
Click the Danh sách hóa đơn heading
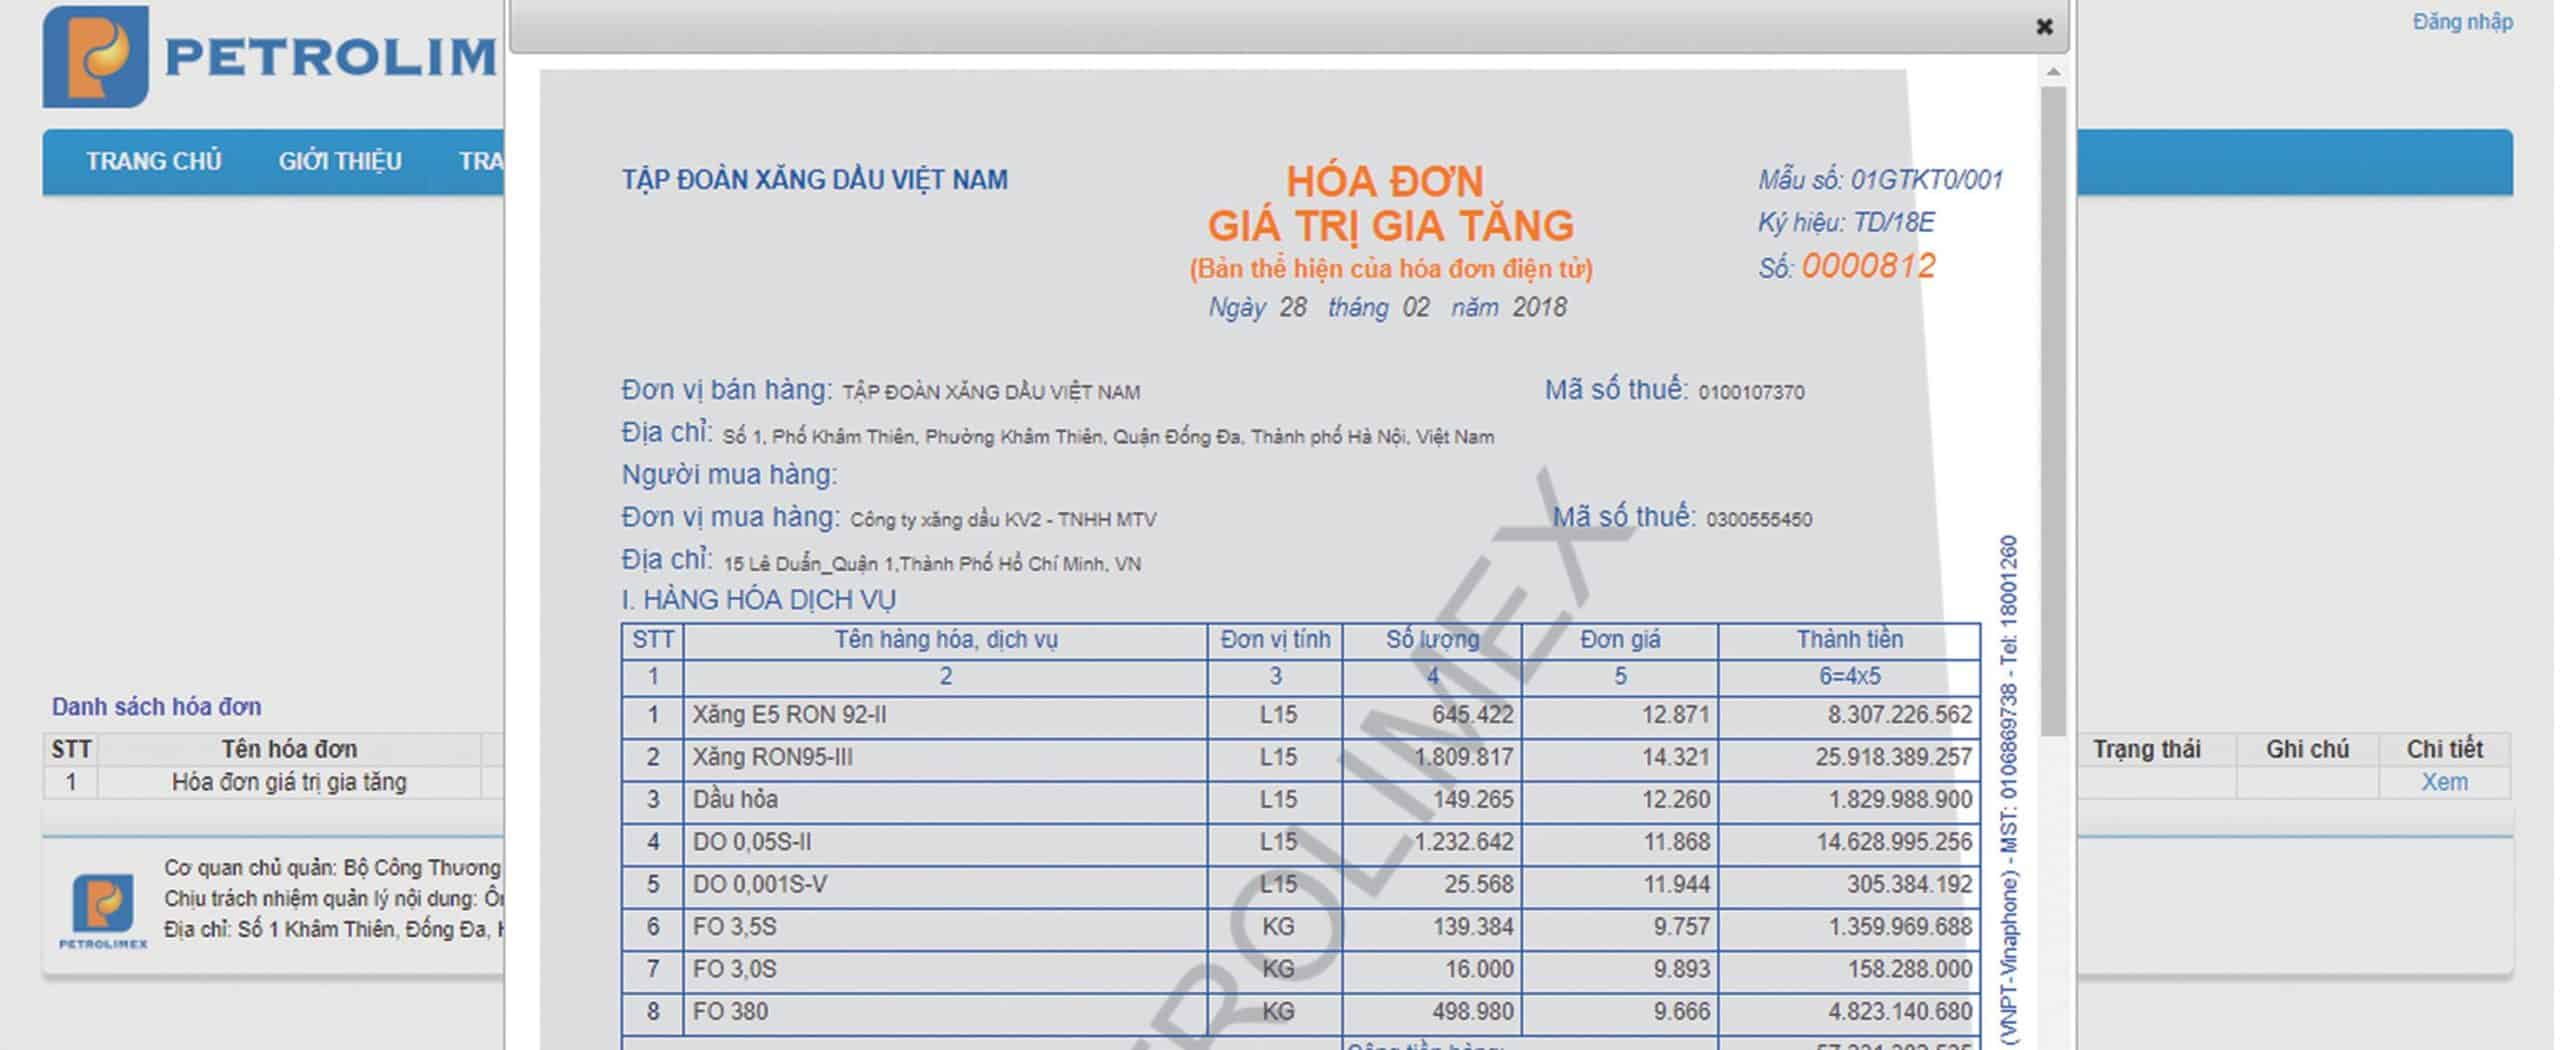point(156,707)
